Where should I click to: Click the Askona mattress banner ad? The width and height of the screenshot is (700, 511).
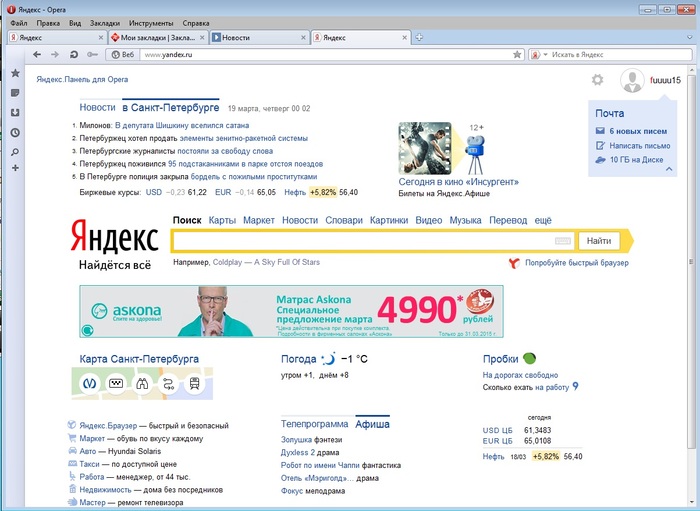point(291,312)
